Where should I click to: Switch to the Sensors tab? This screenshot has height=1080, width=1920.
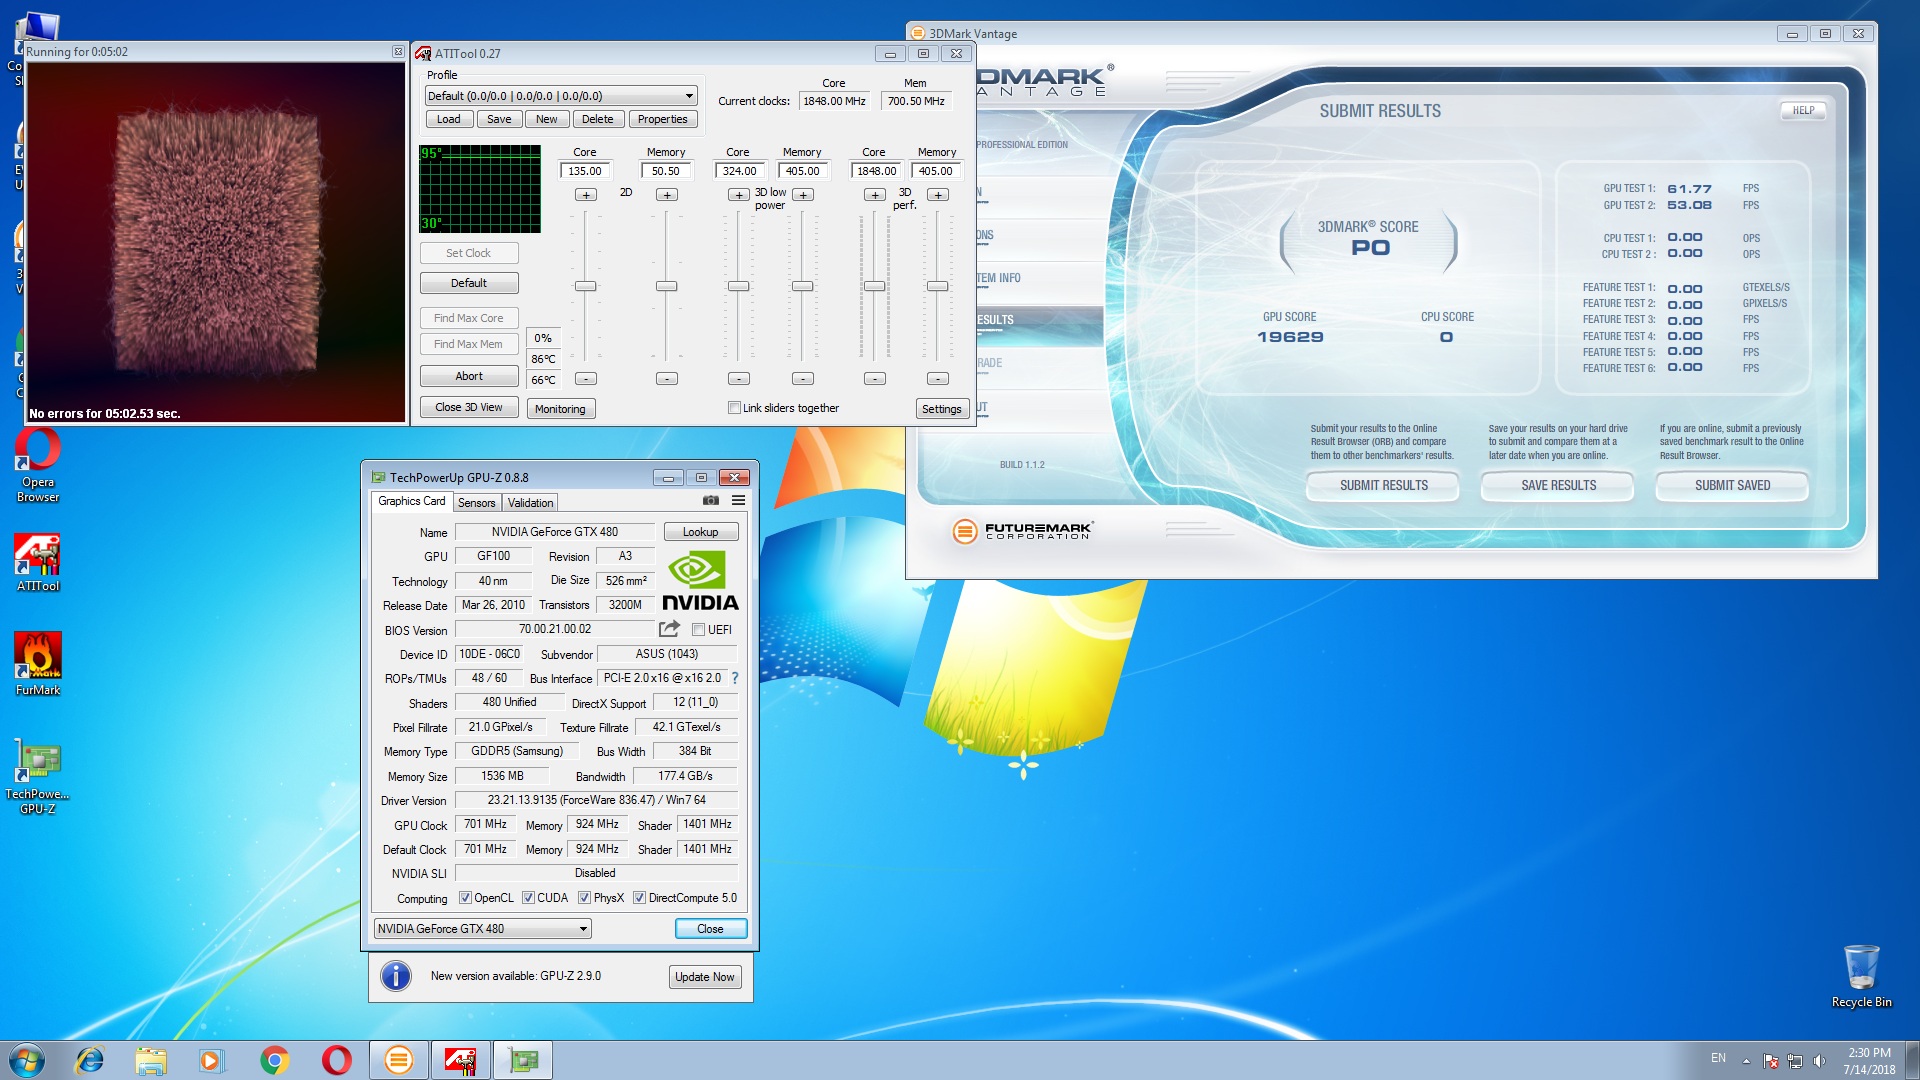point(476,503)
